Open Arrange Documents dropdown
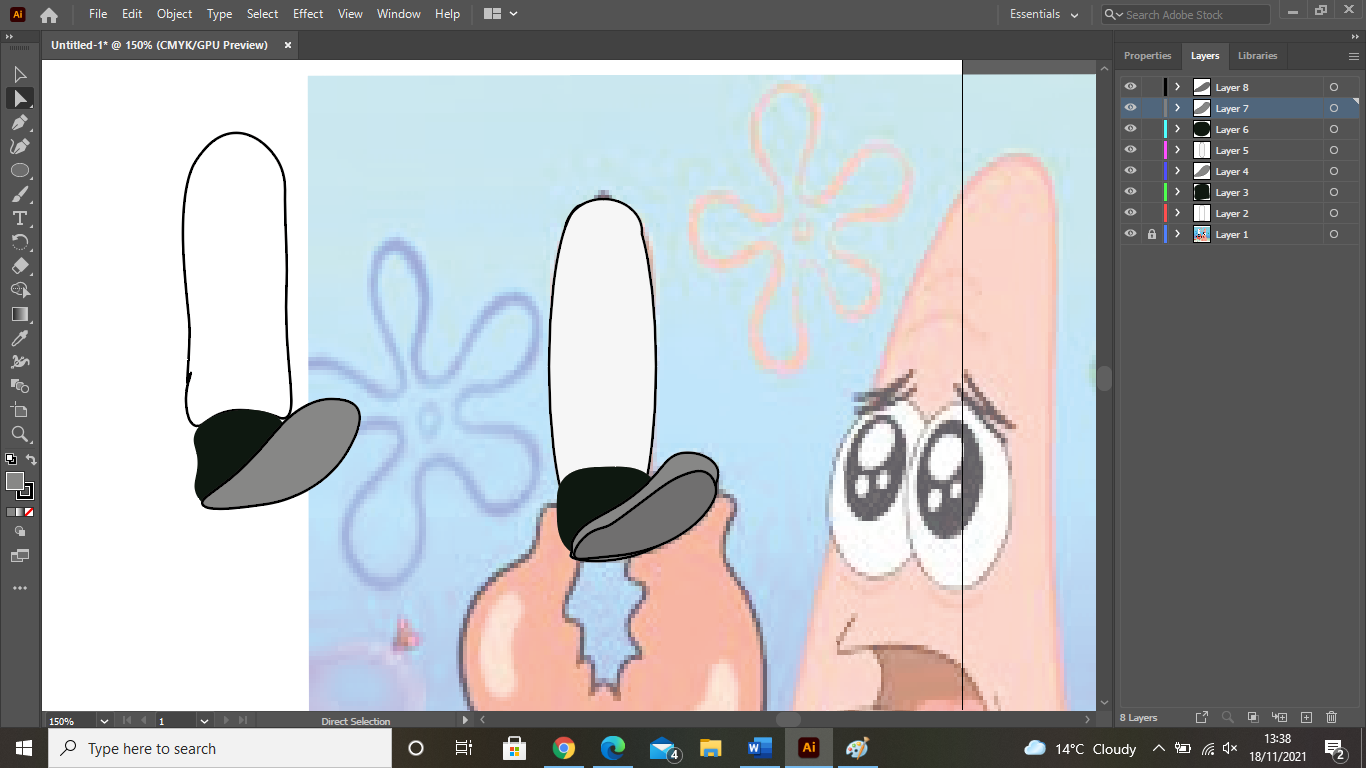This screenshot has height=768, width=1366. click(500, 14)
